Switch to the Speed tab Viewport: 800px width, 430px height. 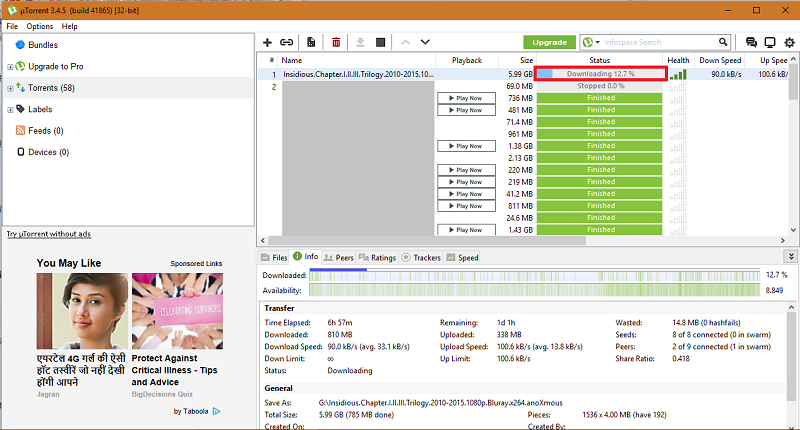point(462,258)
